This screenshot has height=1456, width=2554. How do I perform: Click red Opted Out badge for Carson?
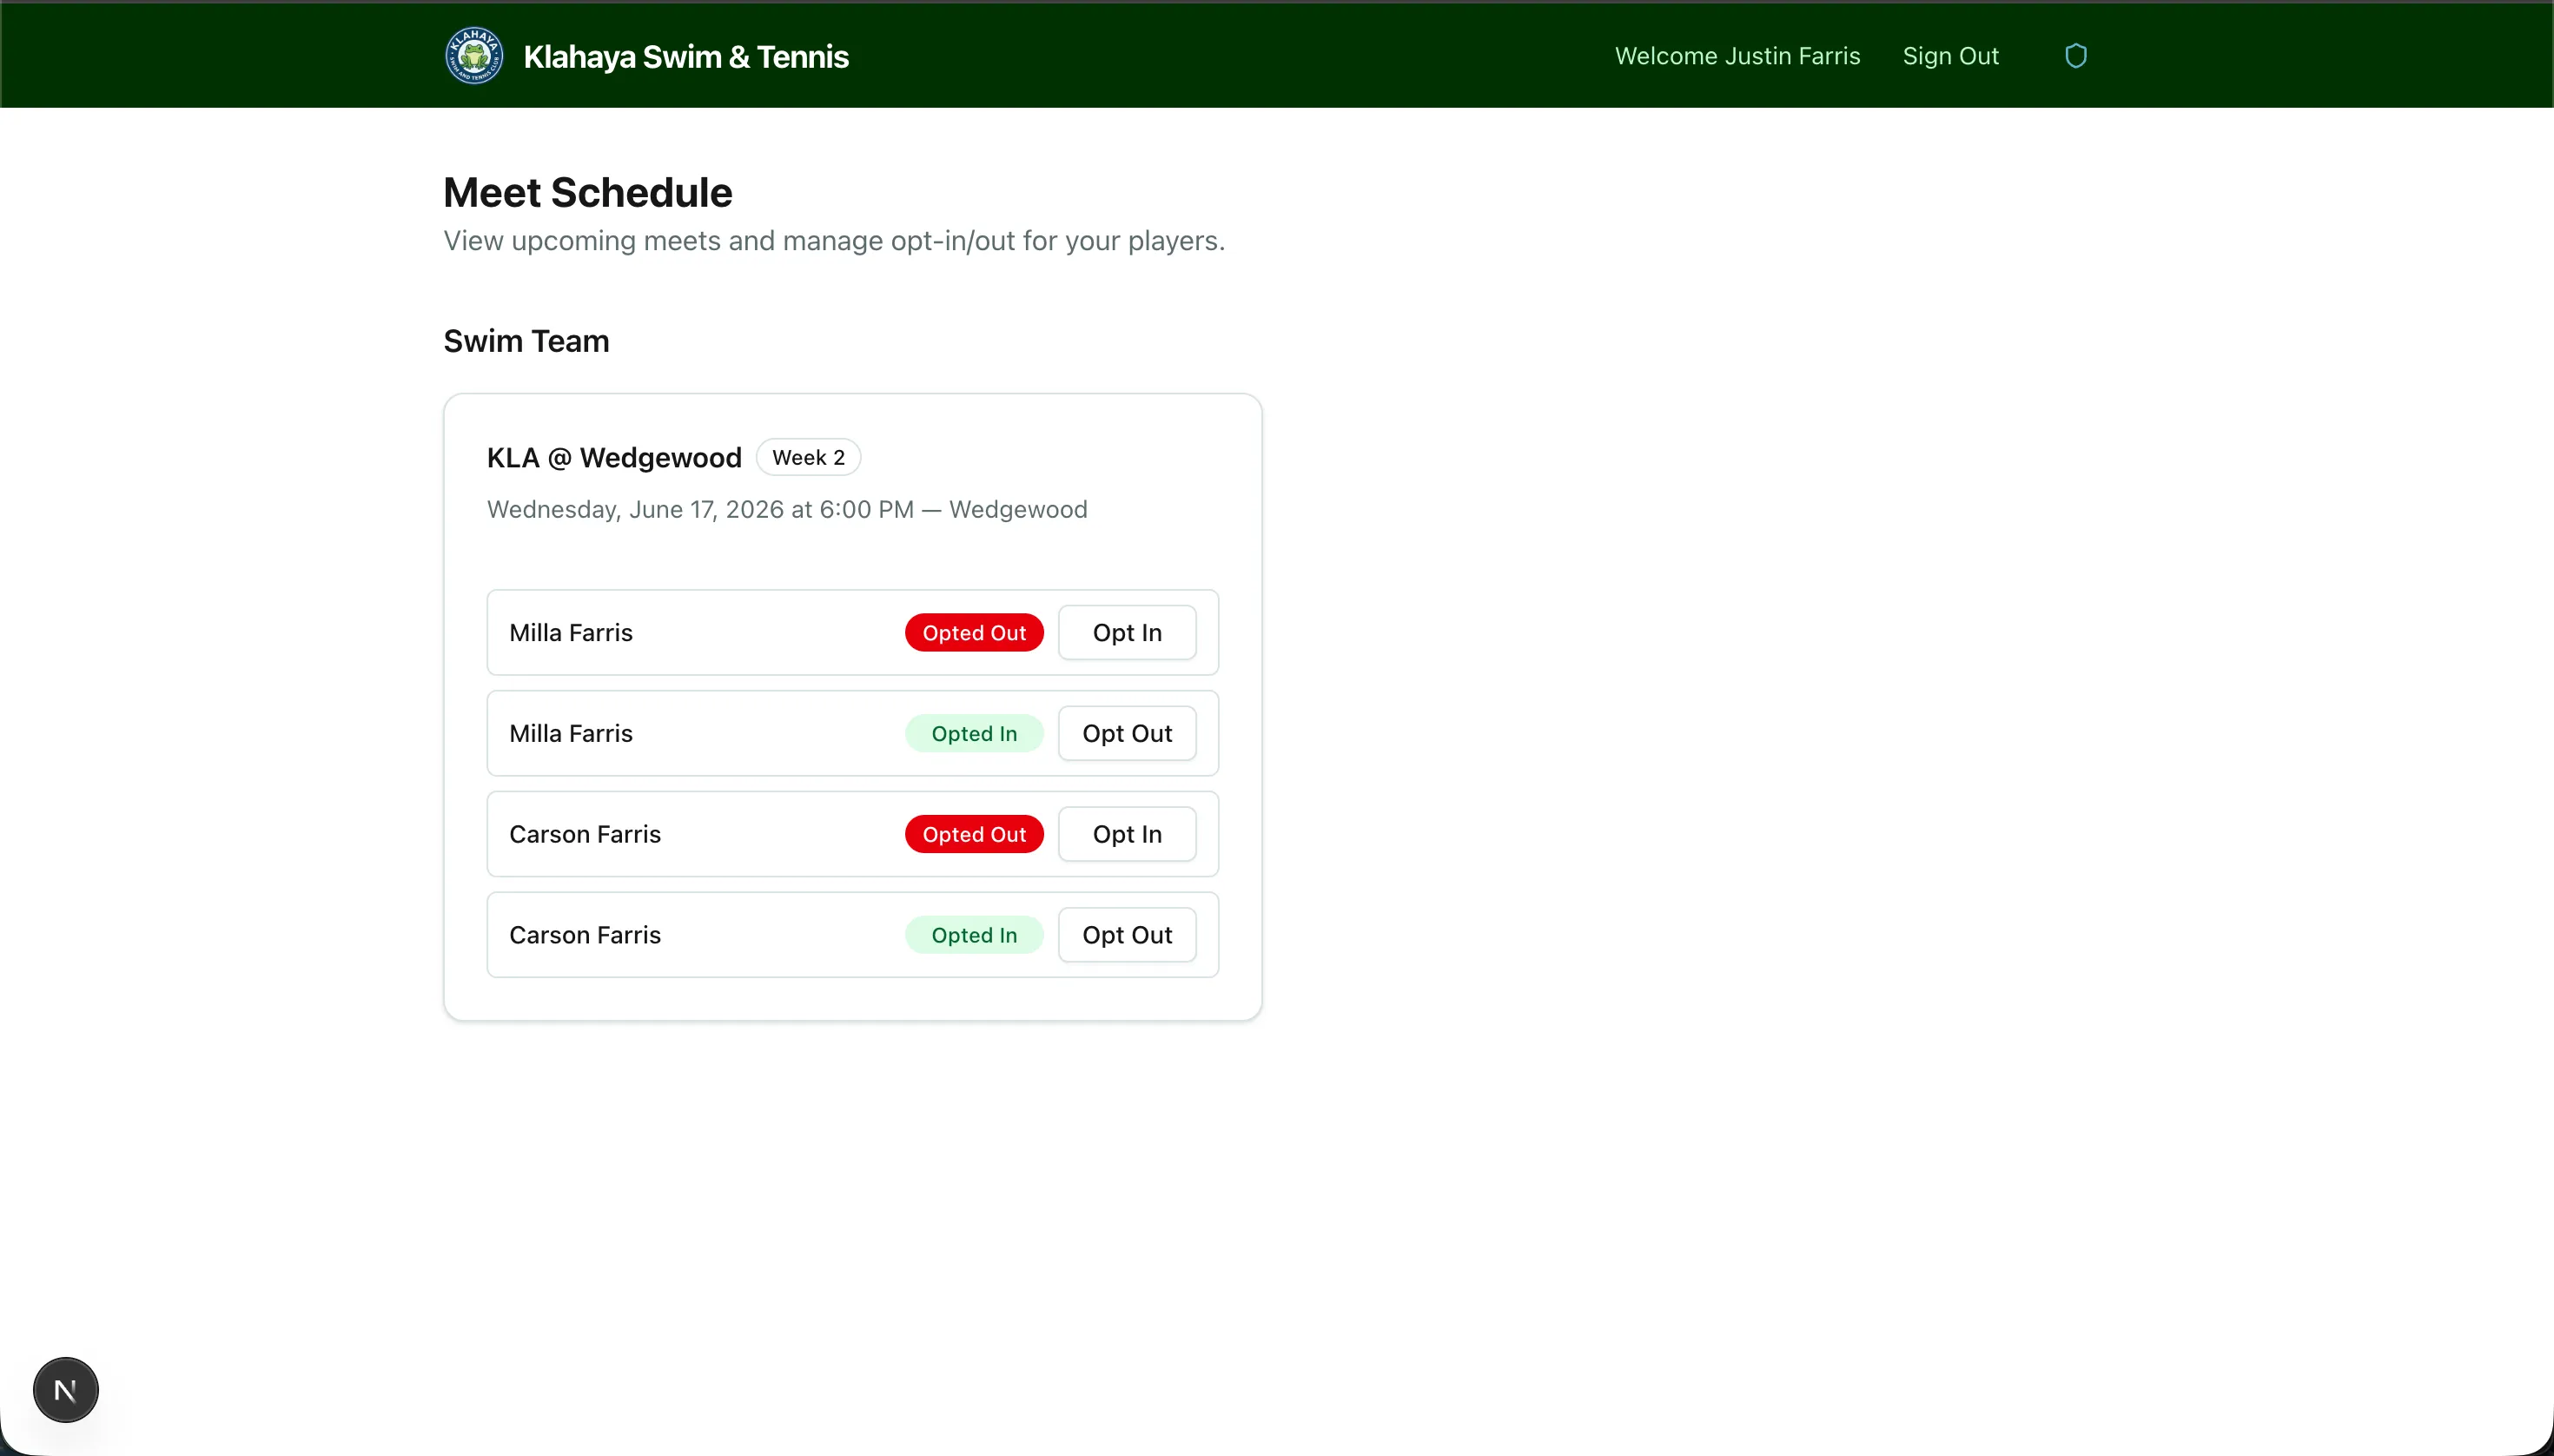pyautogui.click(x=973, y=834)
